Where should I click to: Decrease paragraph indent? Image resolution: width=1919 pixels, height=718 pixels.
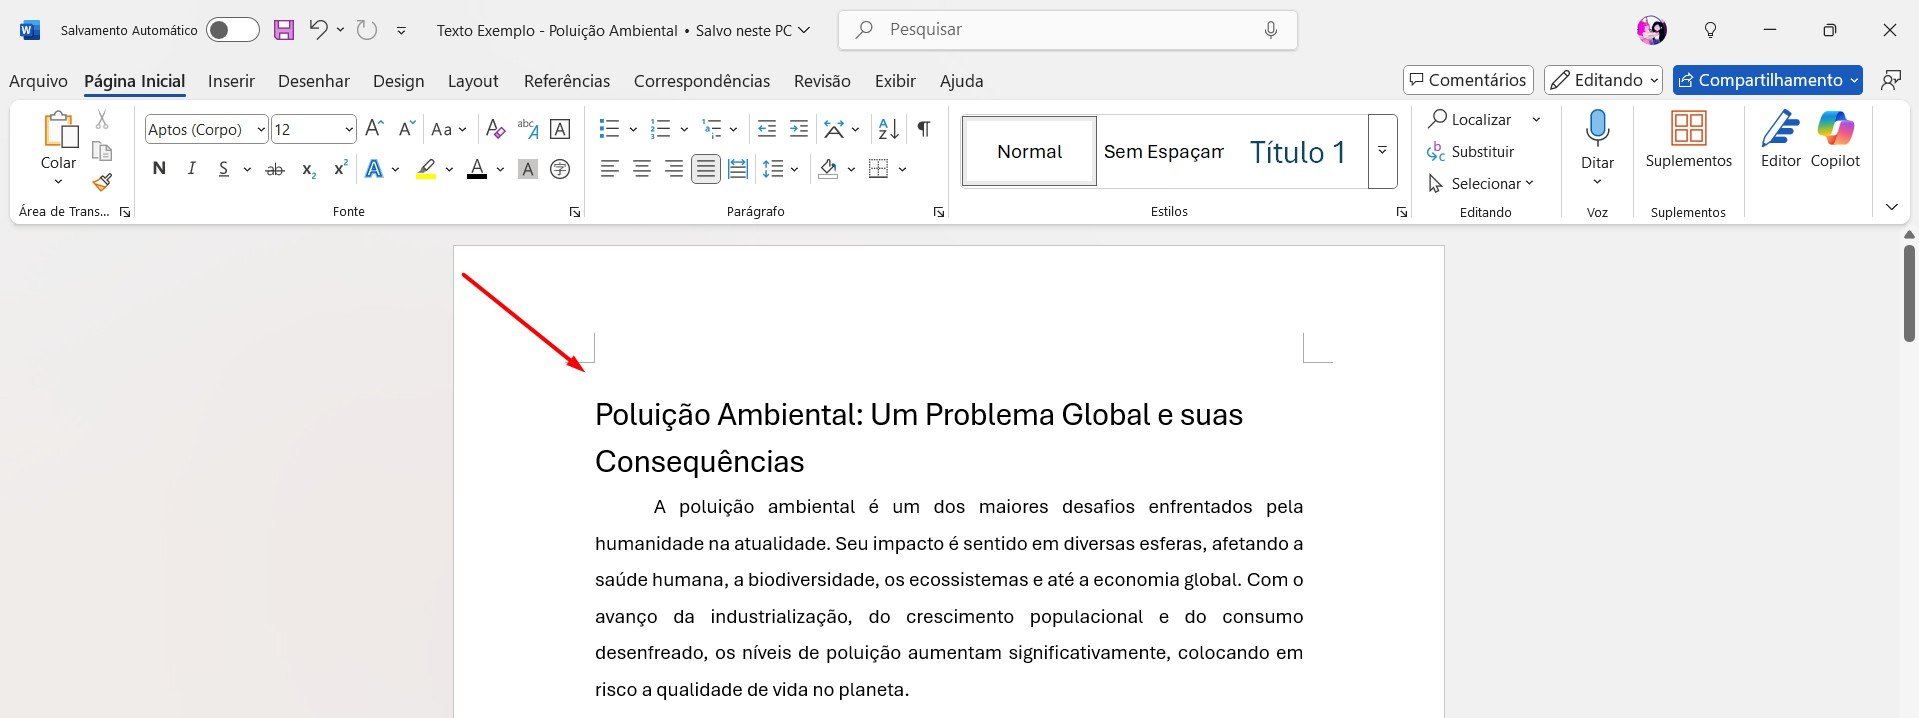[767, 128]
